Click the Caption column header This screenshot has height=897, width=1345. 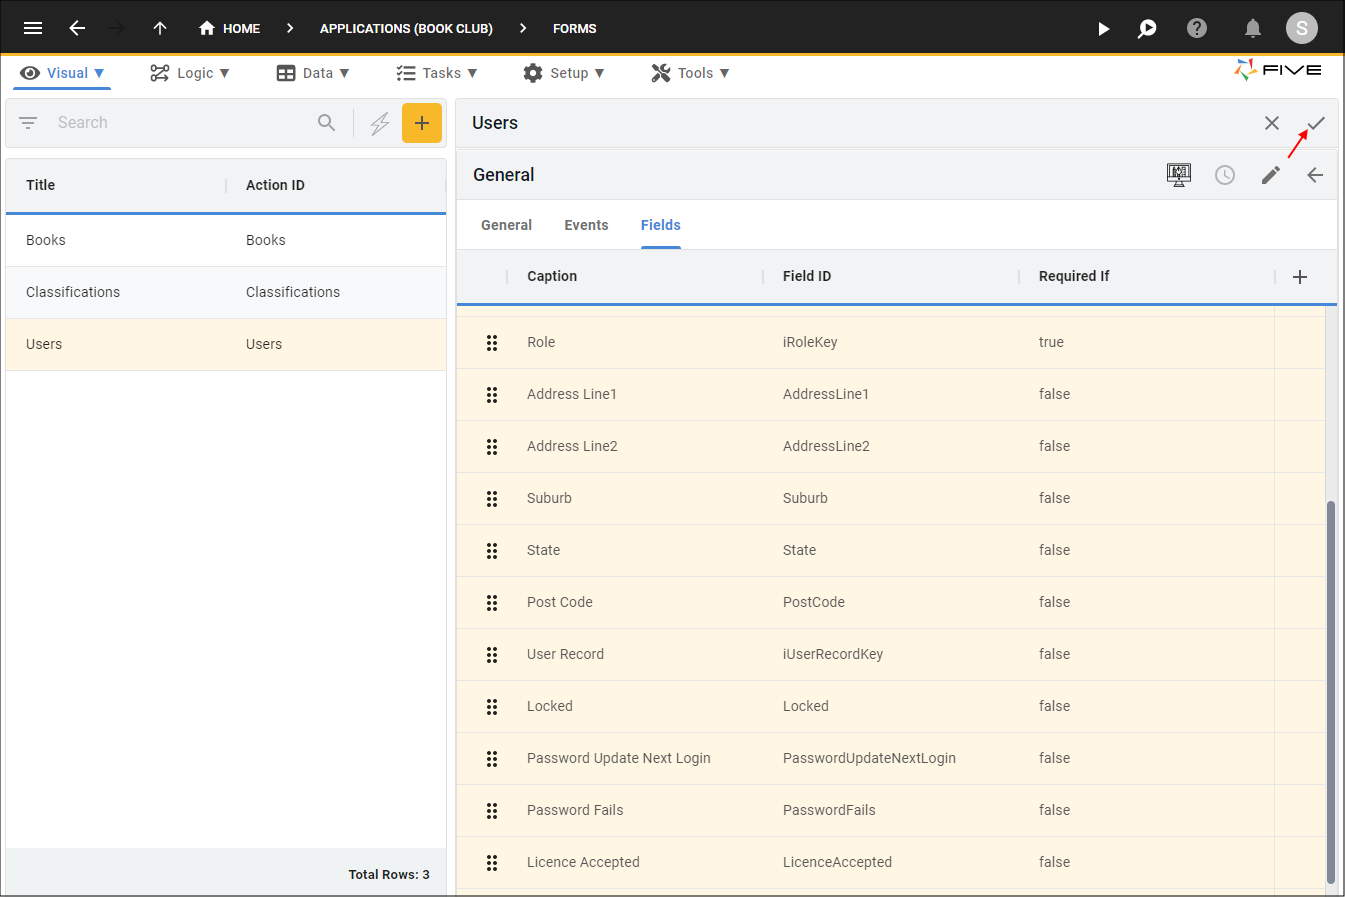click(x=552, y=276)
